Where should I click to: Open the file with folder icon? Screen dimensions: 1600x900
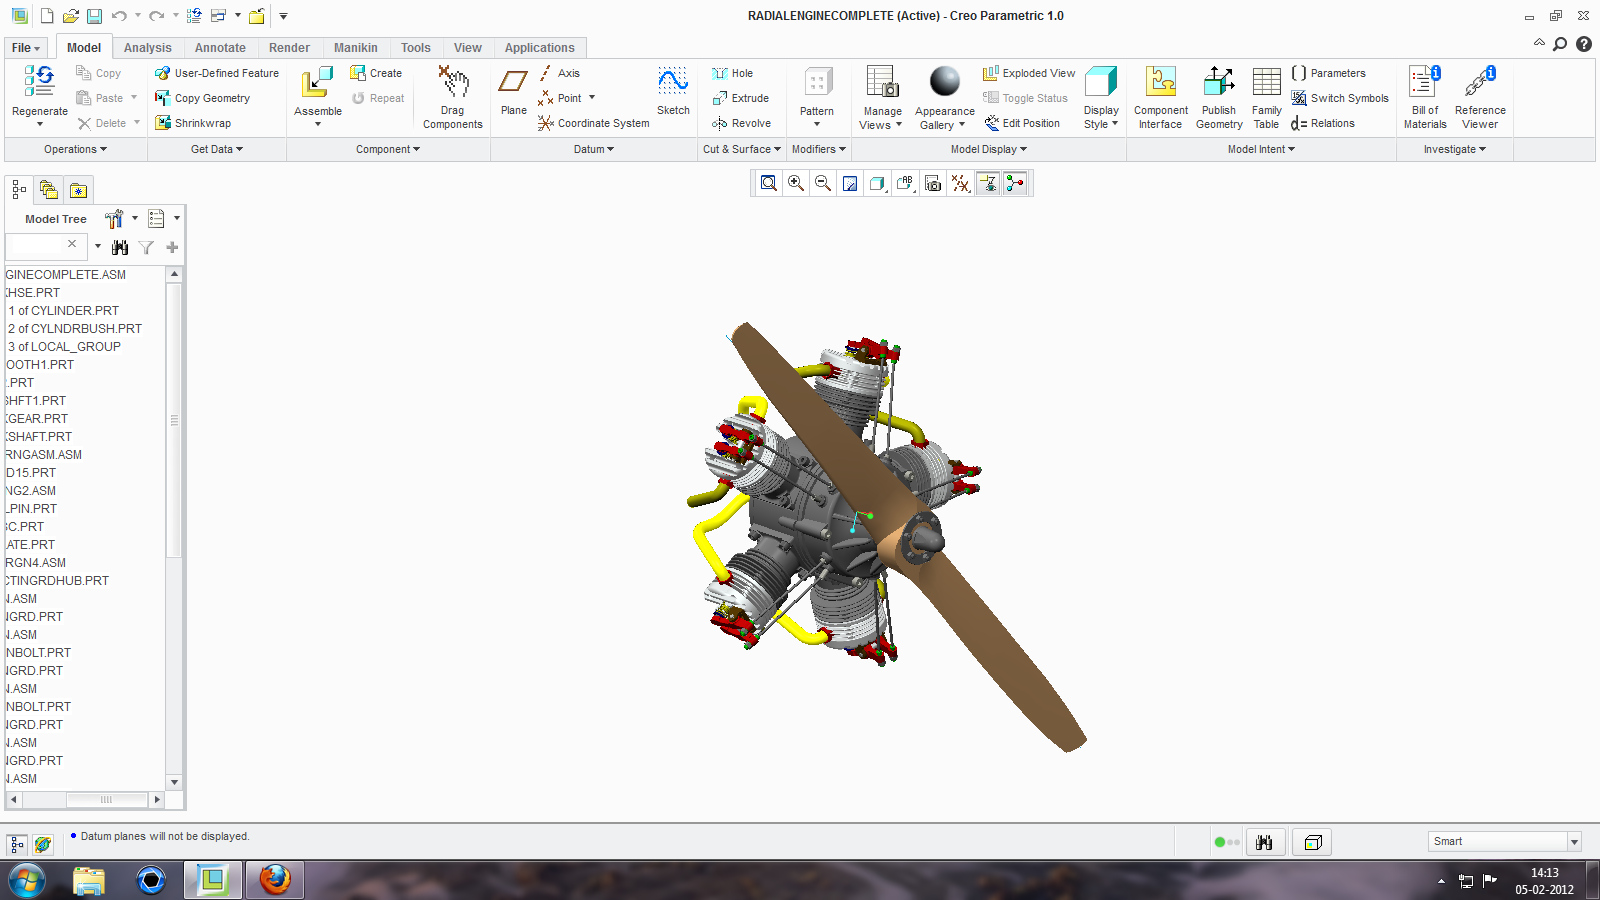(x=70, y=16)
